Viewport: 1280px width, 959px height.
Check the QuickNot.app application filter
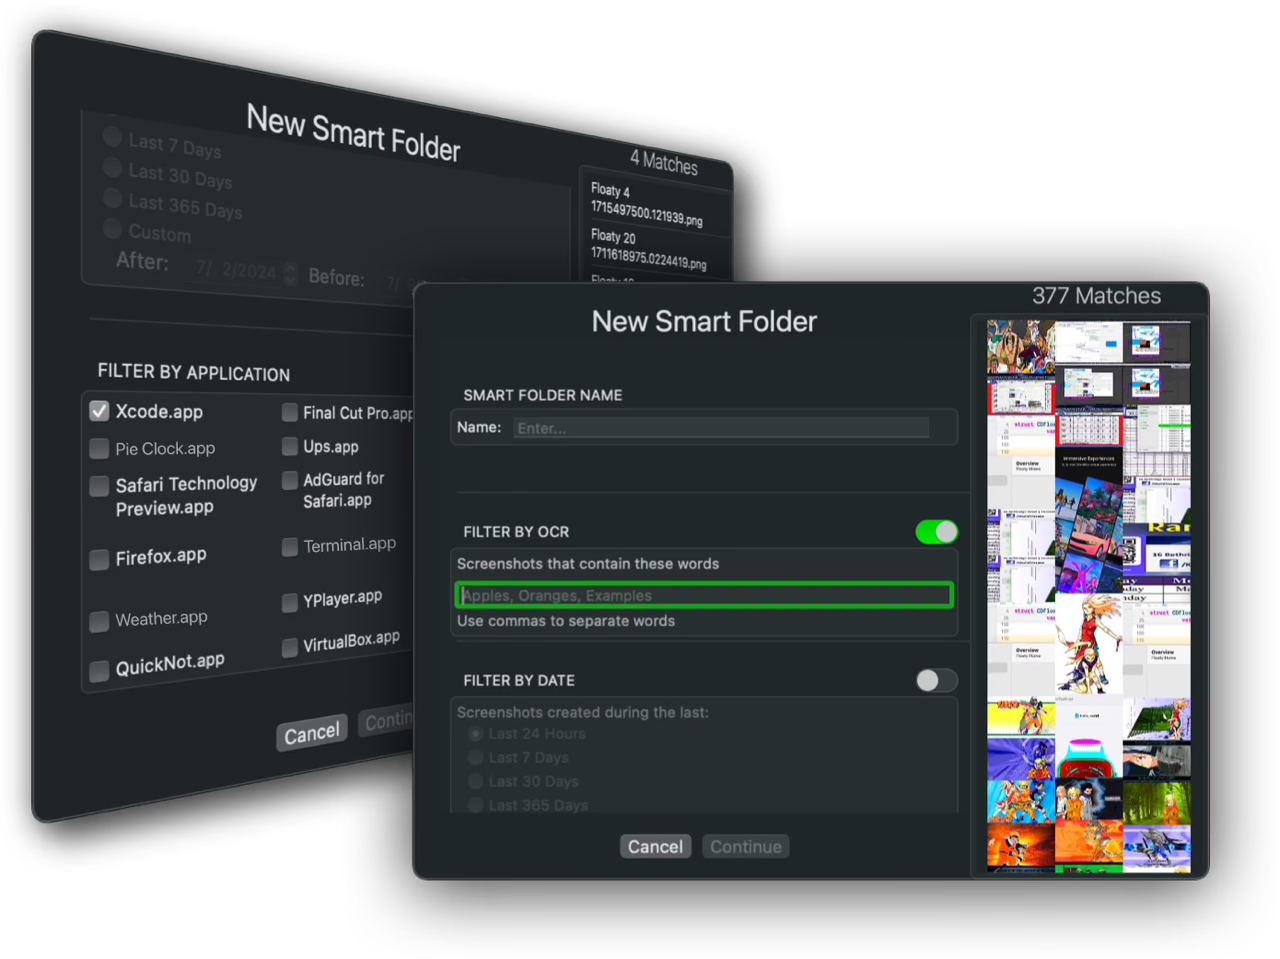[x=99, y=671]
